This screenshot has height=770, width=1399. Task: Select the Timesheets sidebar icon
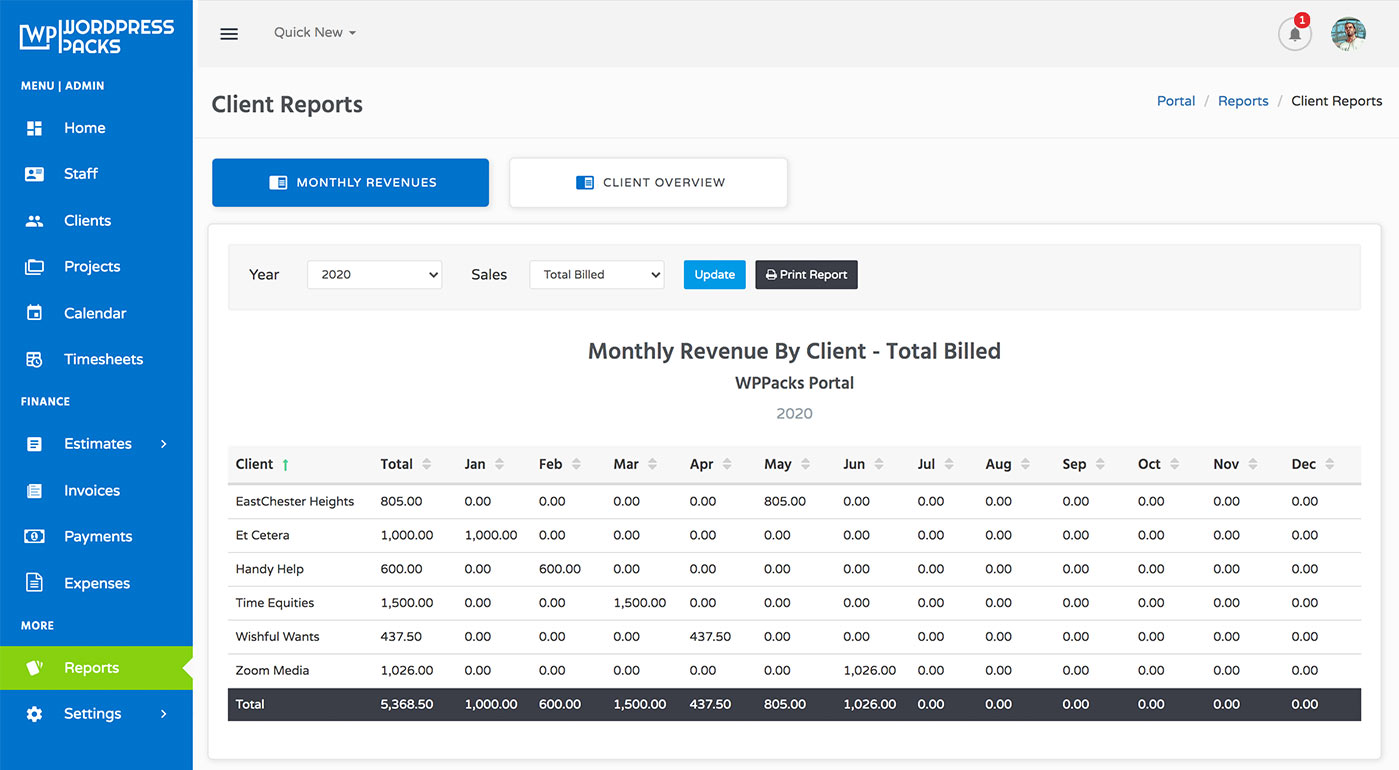click(x=34, y=359)
